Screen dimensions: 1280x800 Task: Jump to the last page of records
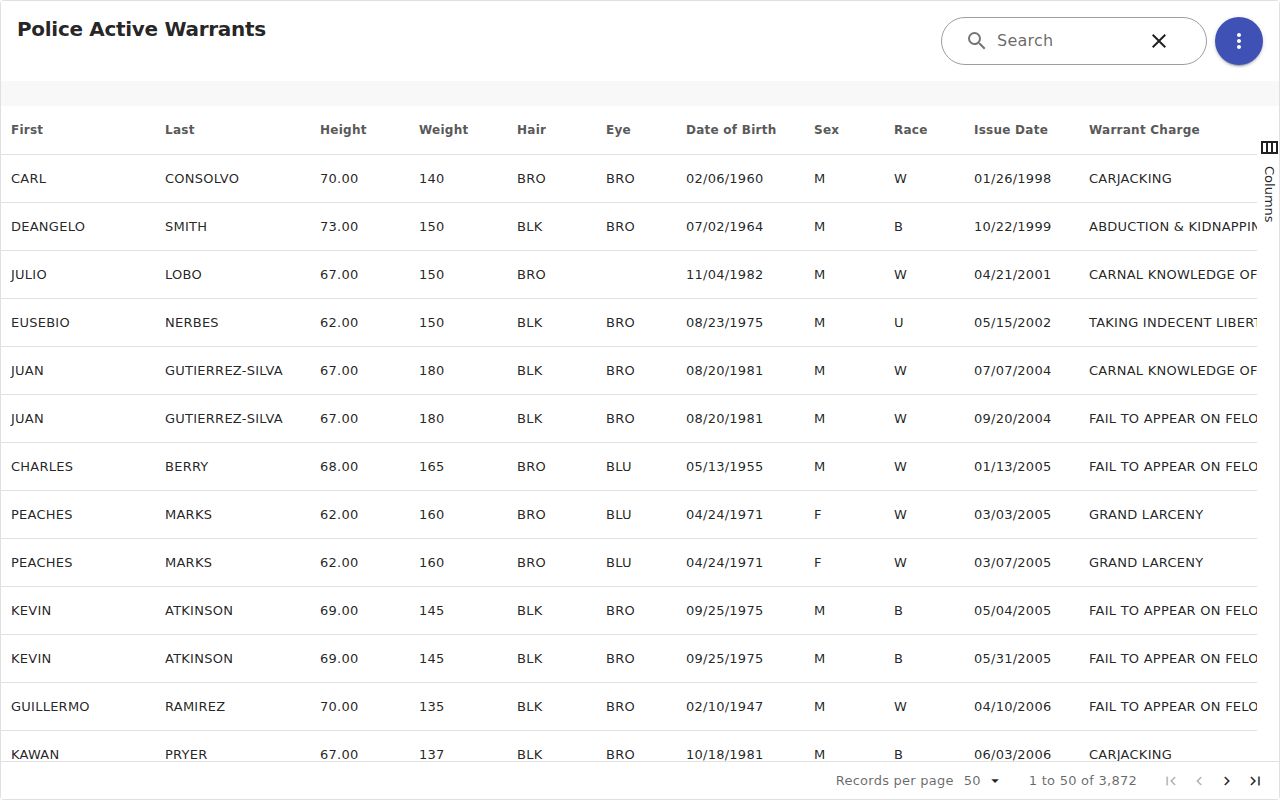pyautogui.click(x=1255, y=781)
